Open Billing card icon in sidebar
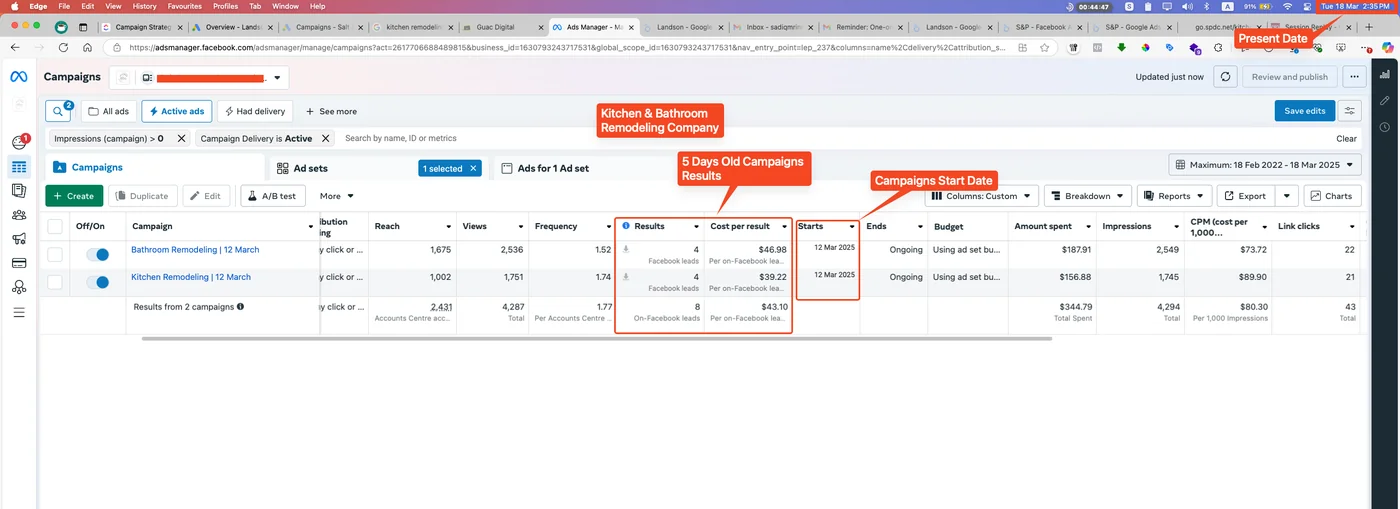The height and width of the screenshot is (509, 1400). [x=18, y=263]
